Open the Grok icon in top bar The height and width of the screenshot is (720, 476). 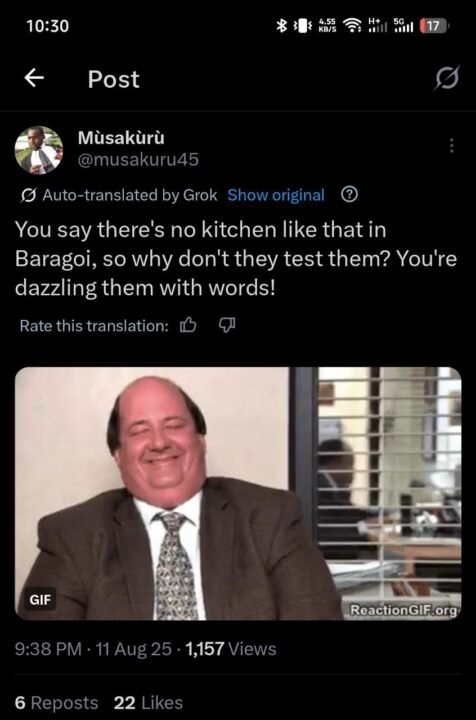pyautogui.click(x=447, y=78)
